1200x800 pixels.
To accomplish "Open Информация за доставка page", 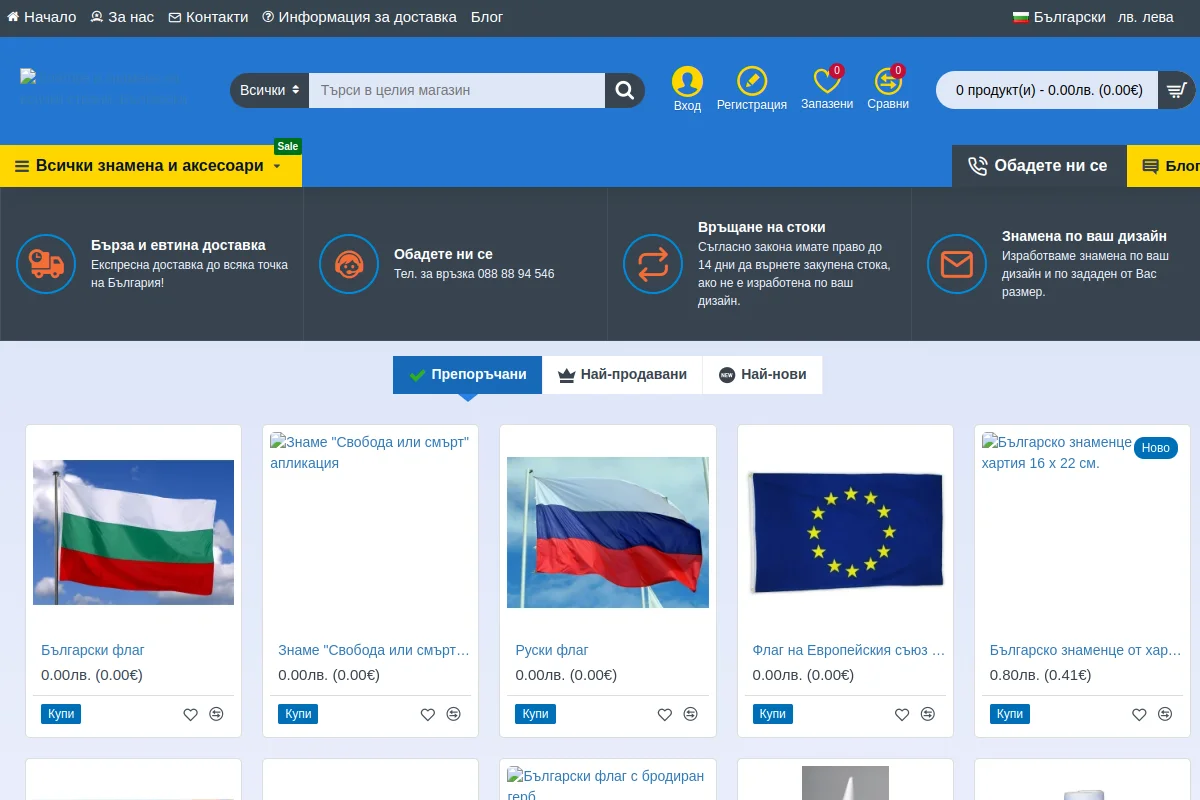I will point(359,17).
